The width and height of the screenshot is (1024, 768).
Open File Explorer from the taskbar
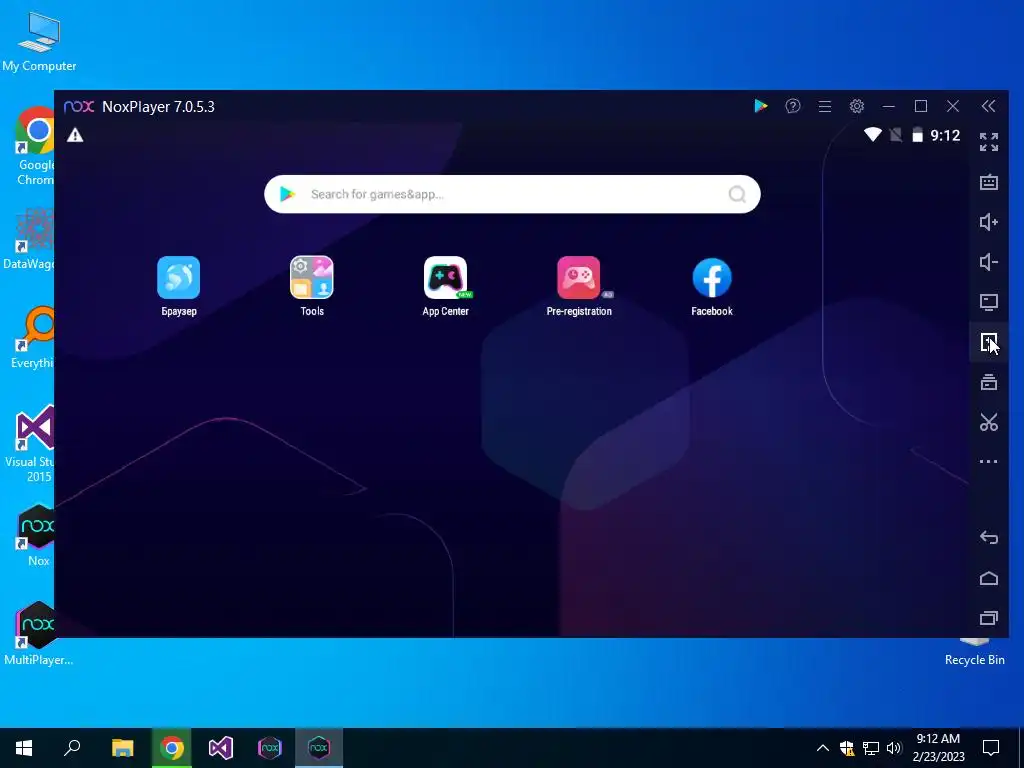point(122,748)
